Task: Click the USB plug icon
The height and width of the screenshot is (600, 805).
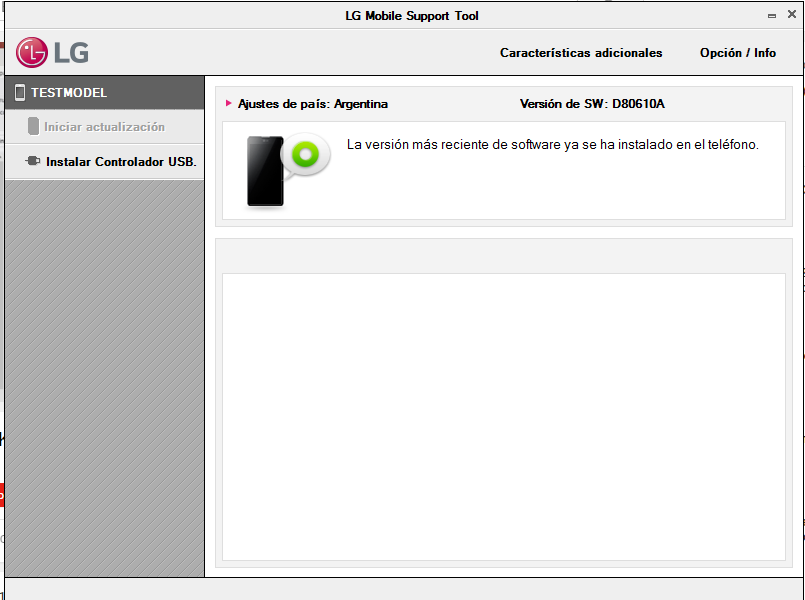Action: 33,161
